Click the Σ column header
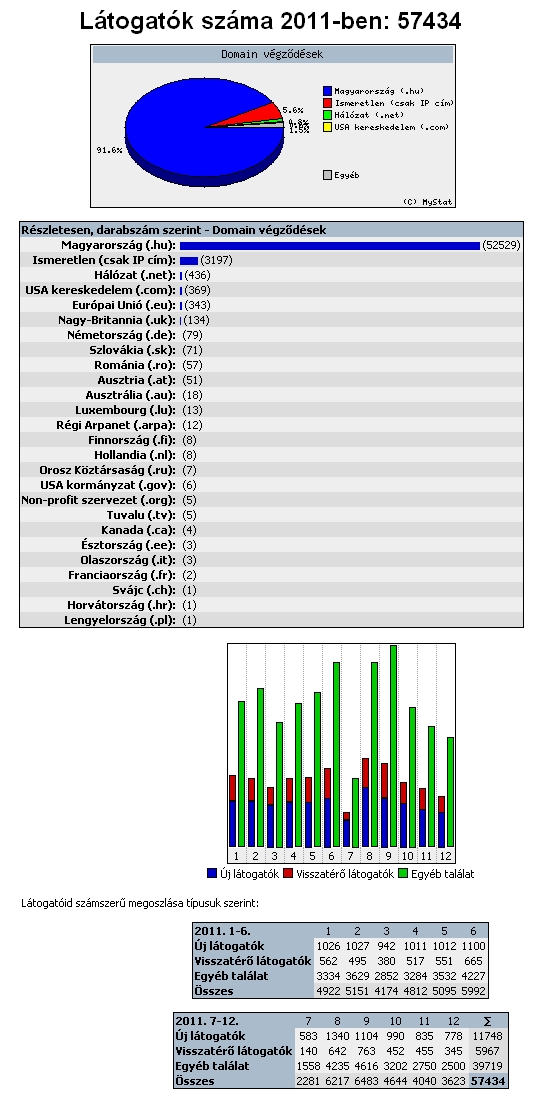The width and height of the screenshot is (540, 1100). point(487,1020)
